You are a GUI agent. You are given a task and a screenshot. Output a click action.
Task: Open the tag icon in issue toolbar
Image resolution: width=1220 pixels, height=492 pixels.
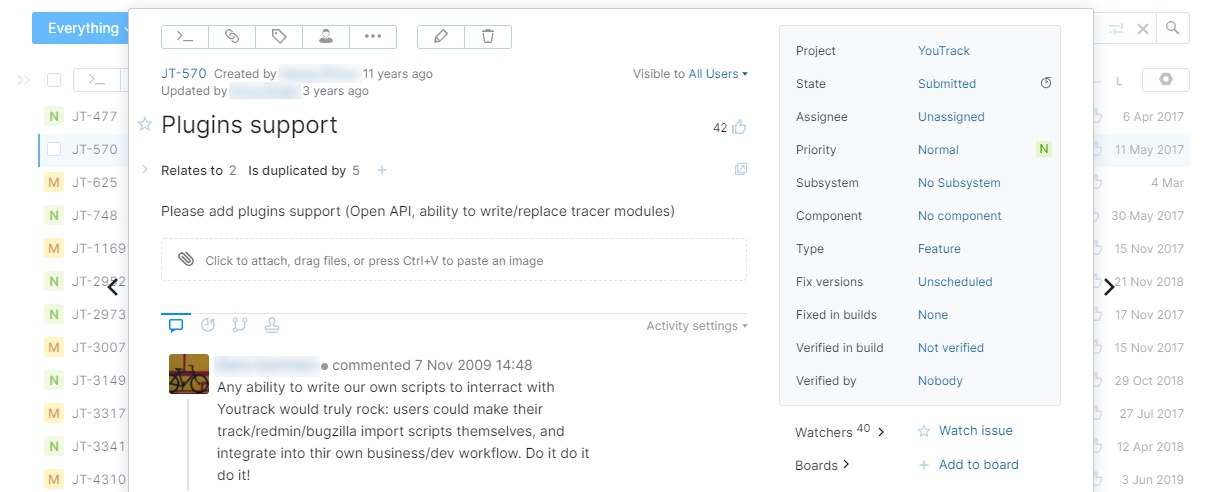(x=279, y=37)
